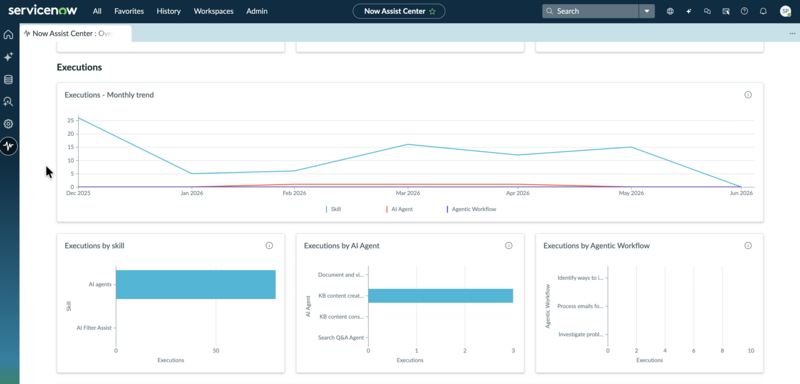Open the database stack icon in sidebar

pyautogui.click(x=8, y=80)
